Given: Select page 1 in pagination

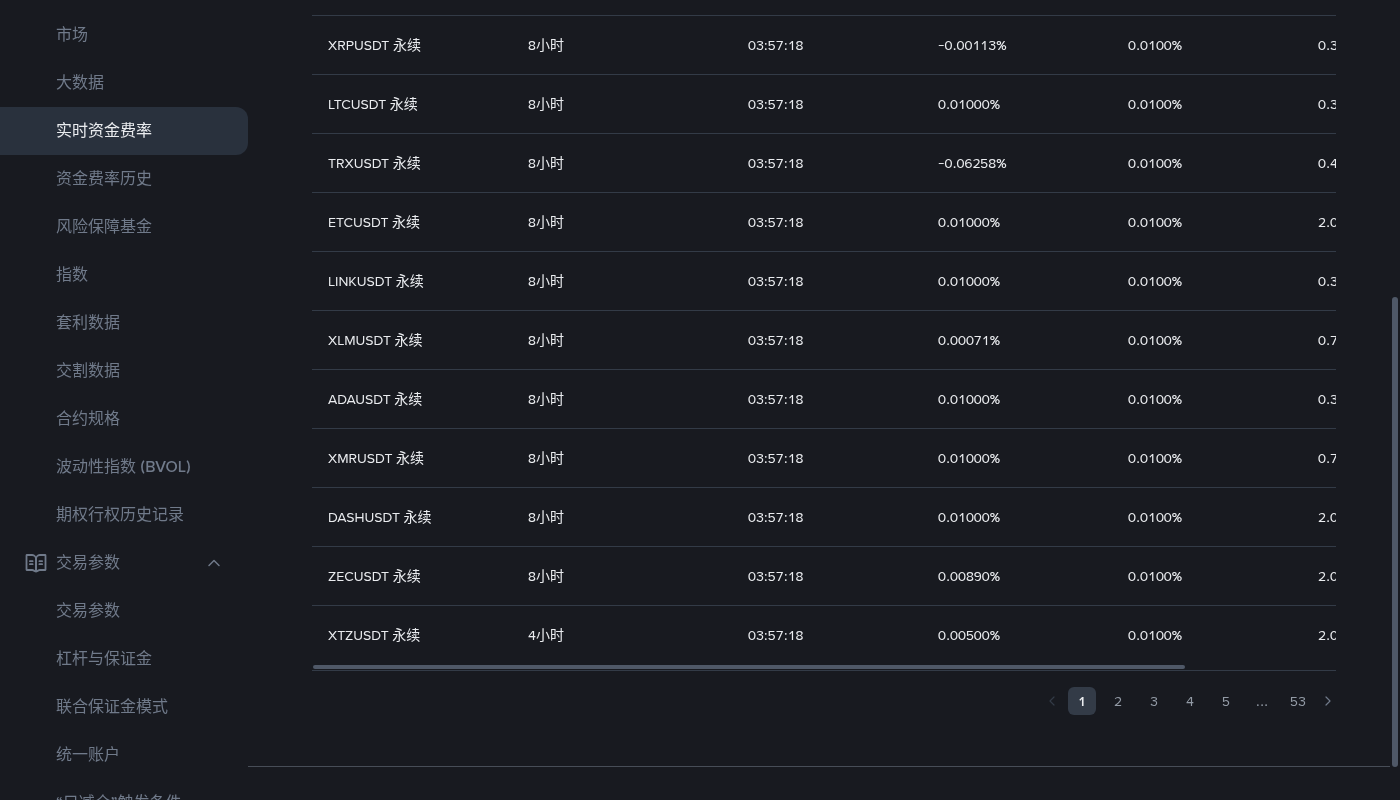Looking at the screenshot, I should (x=1082, y=701).
